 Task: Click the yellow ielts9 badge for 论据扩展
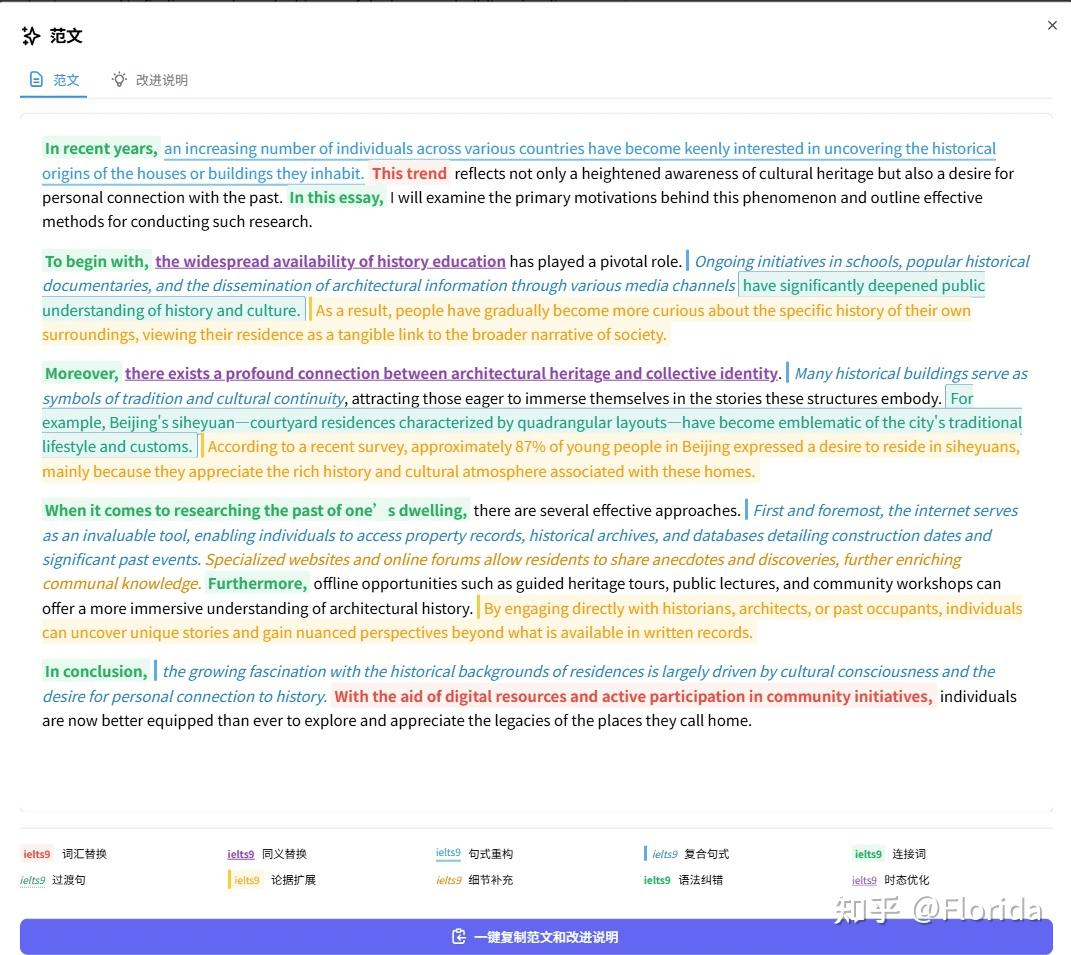pyautogui.click(x=246, y=880)
